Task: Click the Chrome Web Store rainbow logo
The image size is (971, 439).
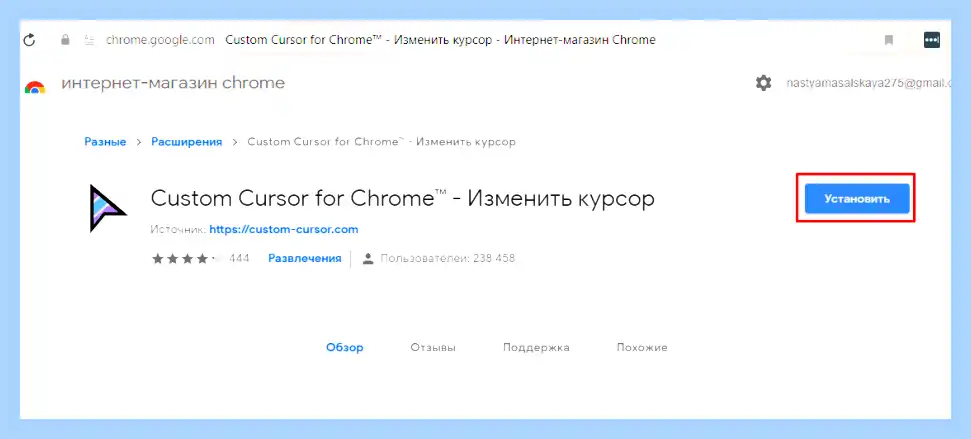Action: [x=35, y=86]
